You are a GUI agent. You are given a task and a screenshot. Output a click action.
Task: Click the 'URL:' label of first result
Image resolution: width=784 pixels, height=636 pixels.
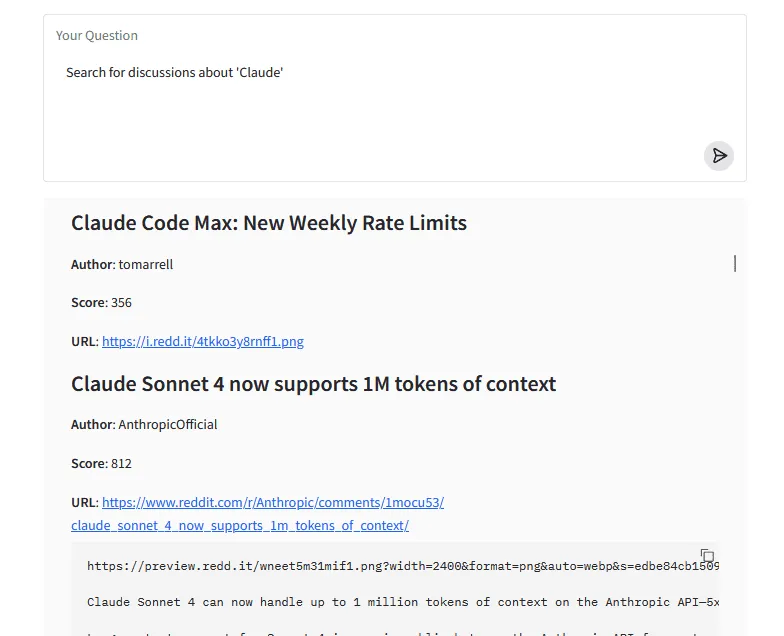(84, 341)
